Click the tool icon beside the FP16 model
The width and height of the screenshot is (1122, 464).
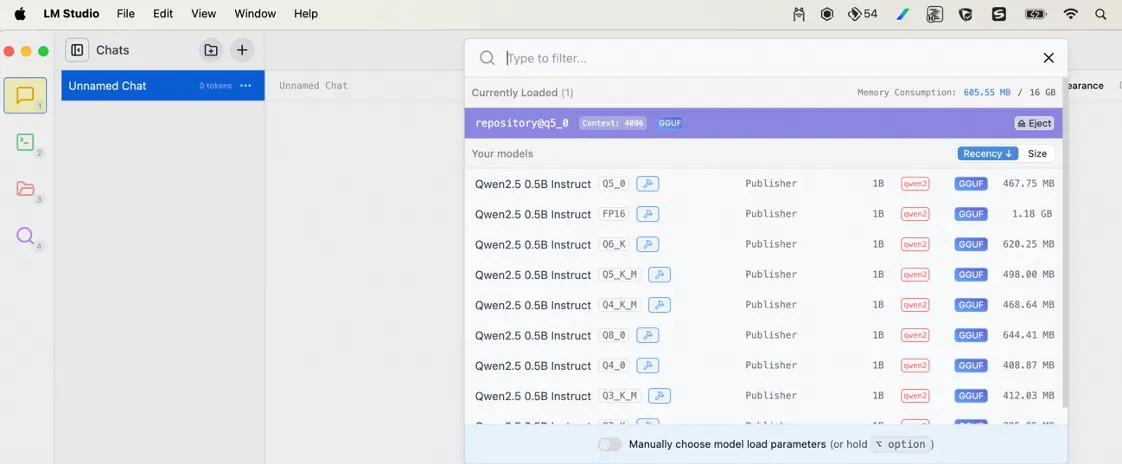(x=647, y=214)
